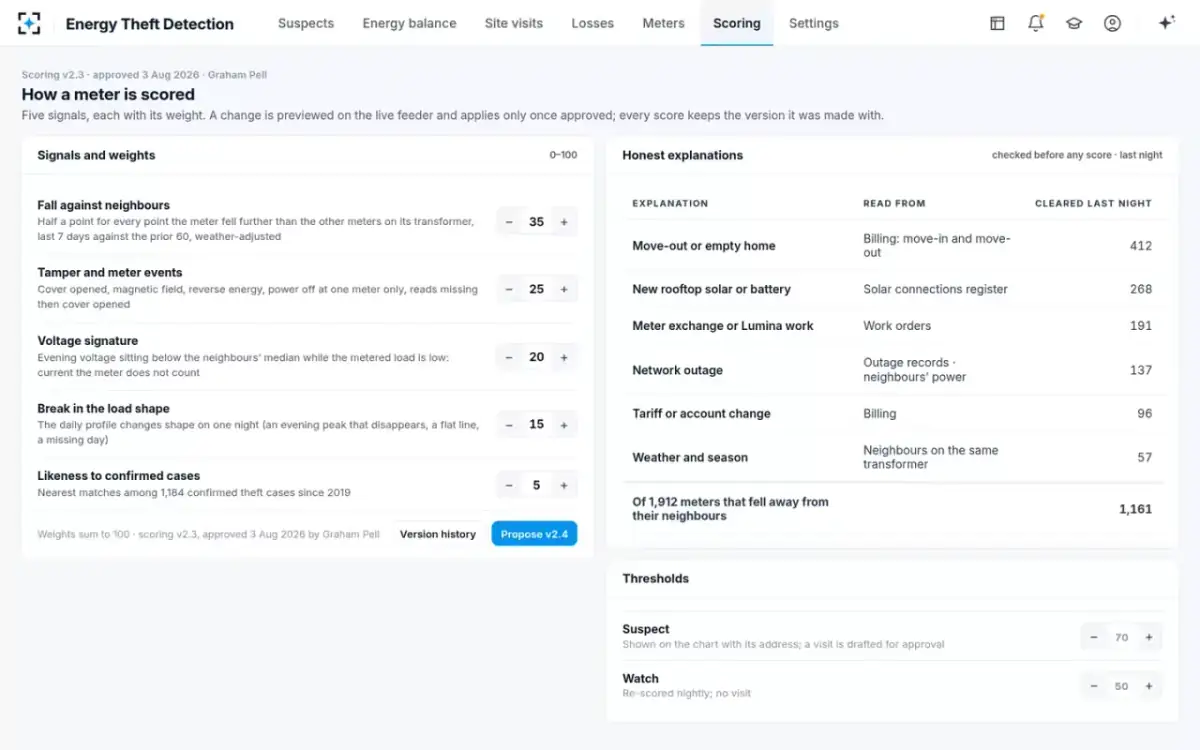Image resolution: width=1200 pixels, height=750 pixels.
Task: Decrease the Likeness to confirmed cases weight
Action: coord(509,485)
